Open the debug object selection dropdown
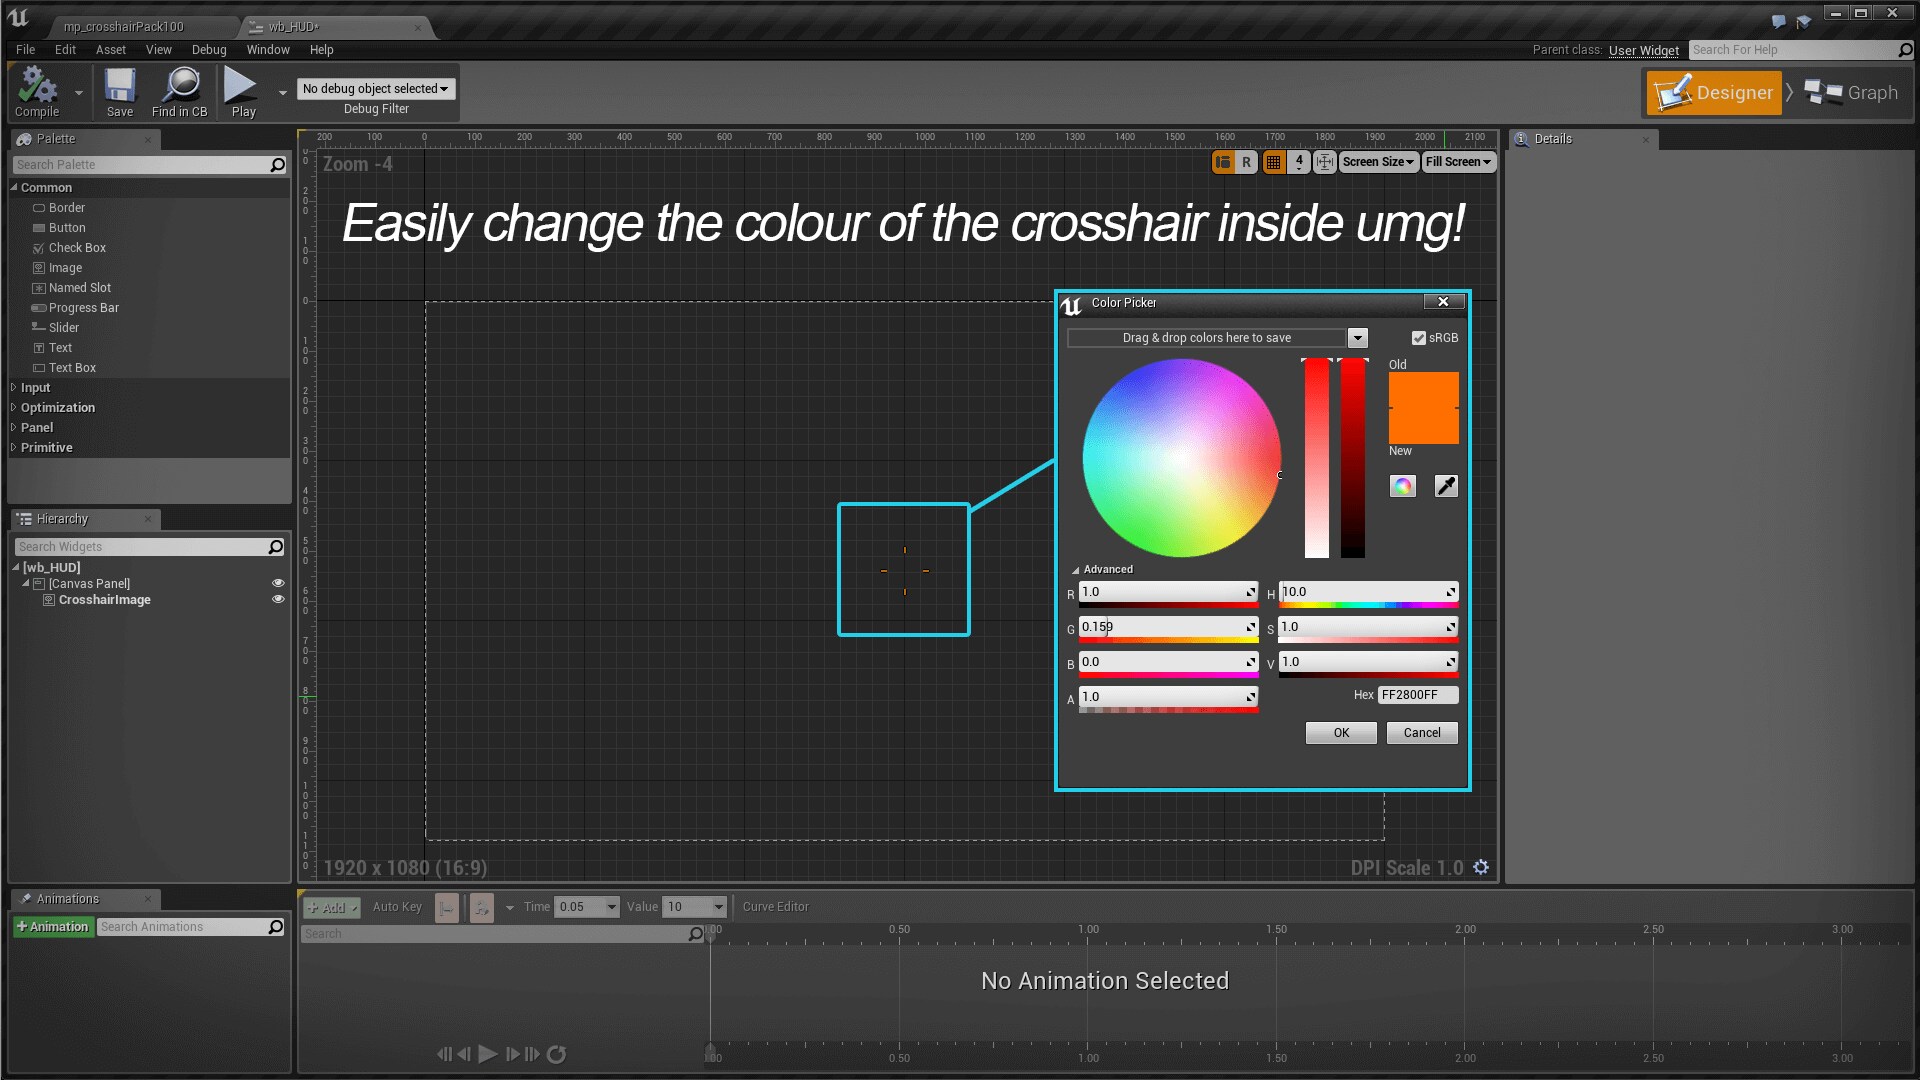 point(375,89)
